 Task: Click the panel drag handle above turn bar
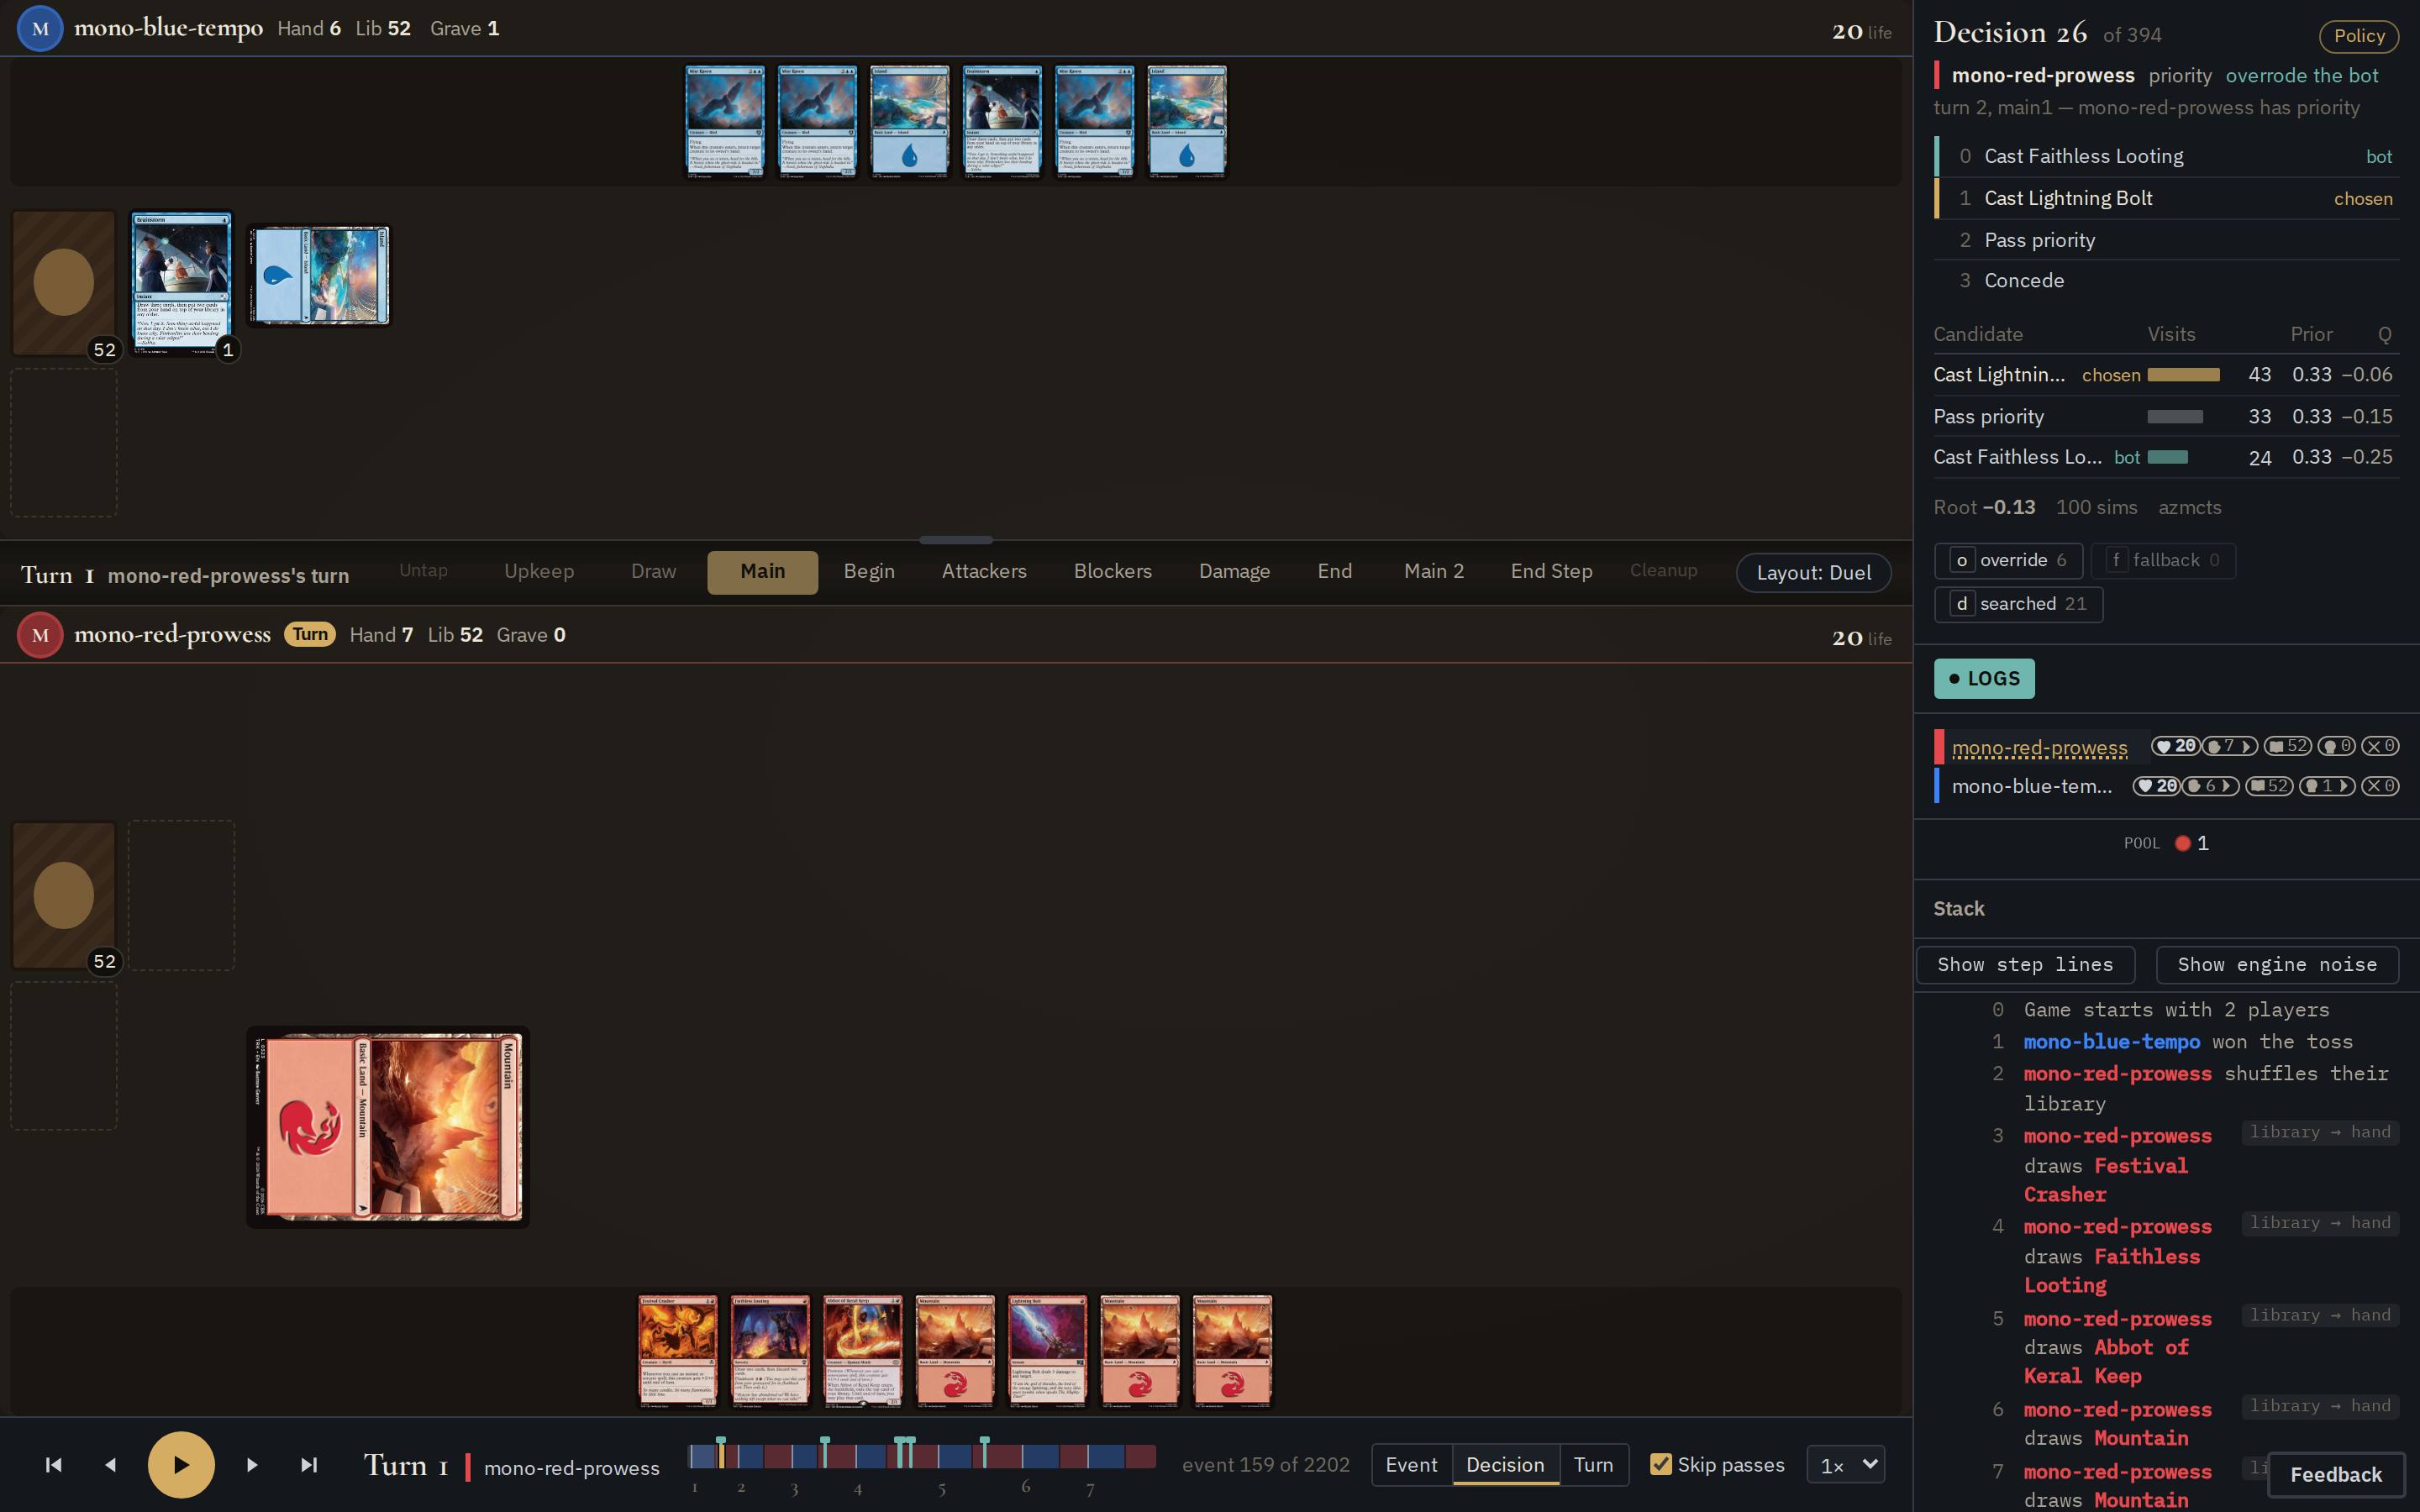coord(956,540)
